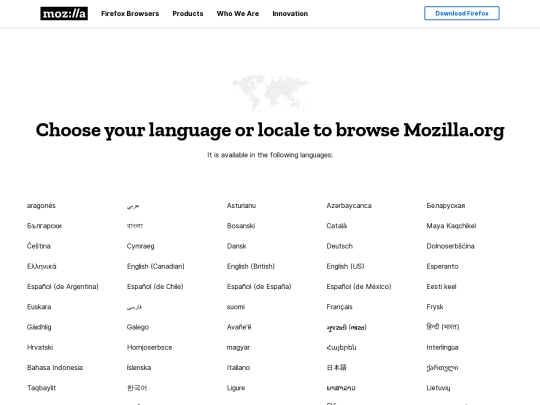This screenshot has width=540, height=405.
Task: Select Asturianu language link
Action: pyautogui.click(x=241, y=206)
